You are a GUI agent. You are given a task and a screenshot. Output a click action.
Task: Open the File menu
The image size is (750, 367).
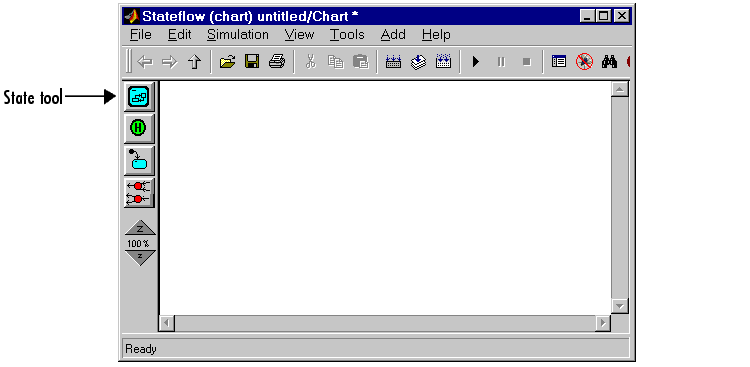tap(141, 35)
